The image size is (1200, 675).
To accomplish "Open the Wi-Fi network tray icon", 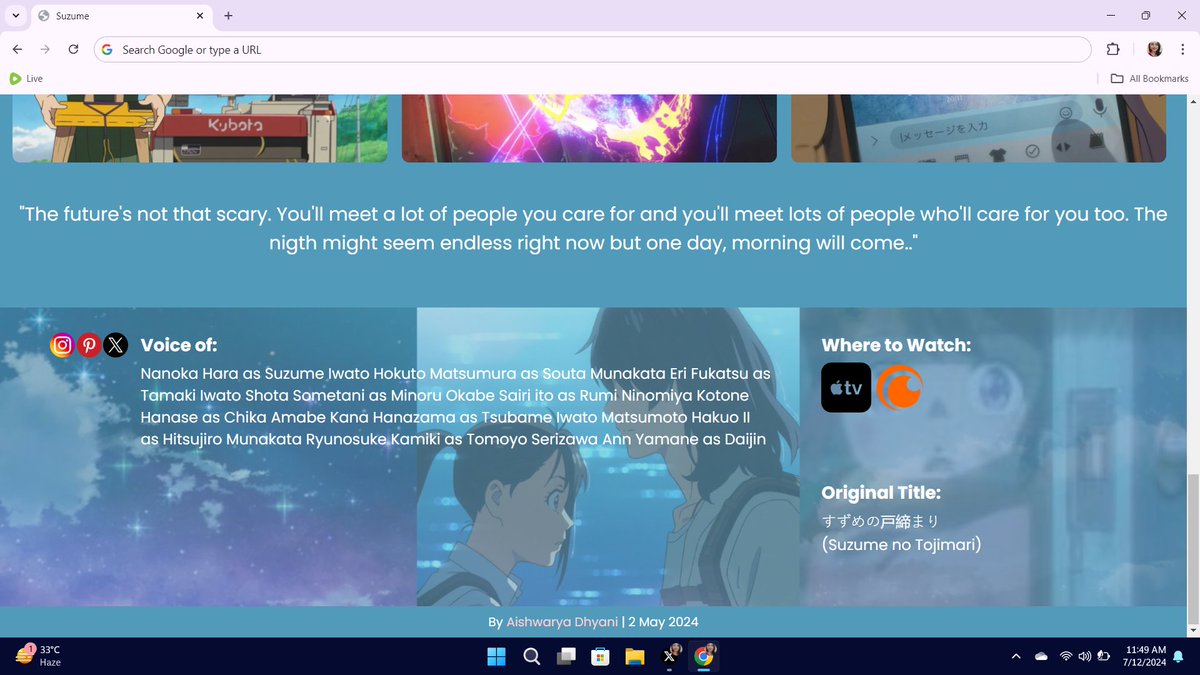I will click(x=1066, y=656).
